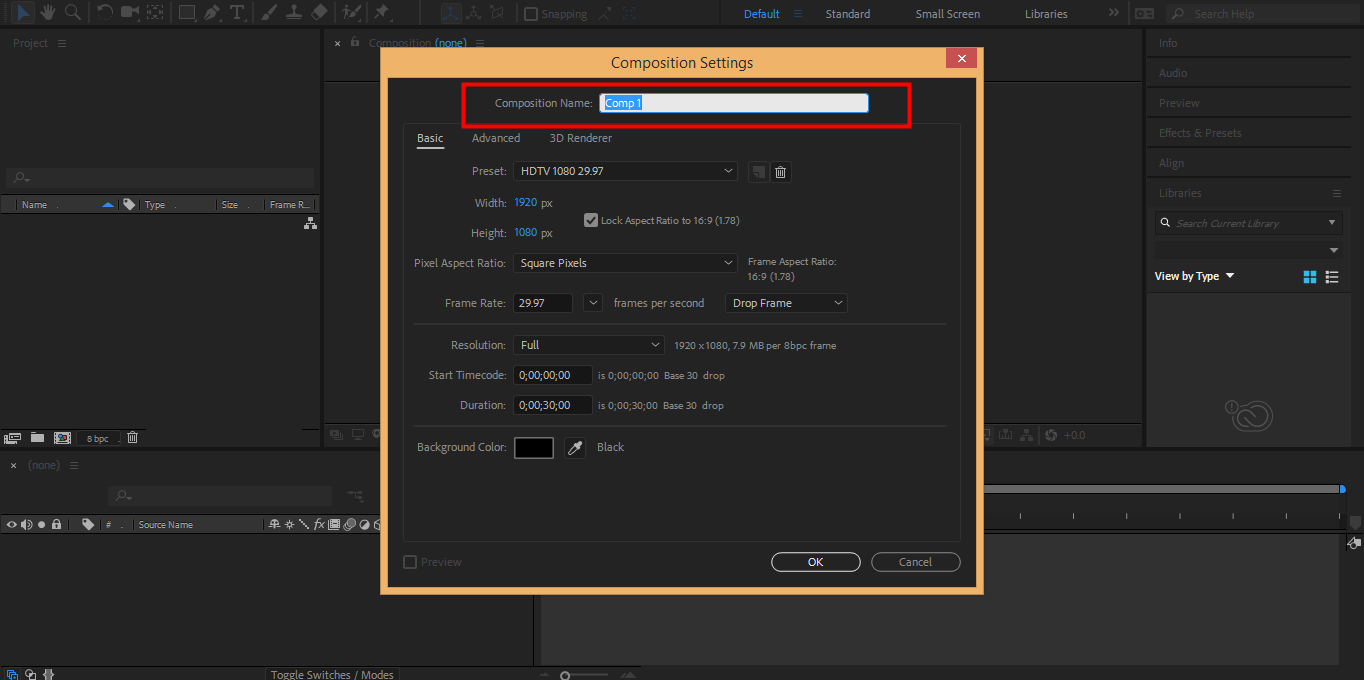This screenshot has height=680, width=1364.
Task: Click the View Axis Mode icon
Action: point(497,13)
